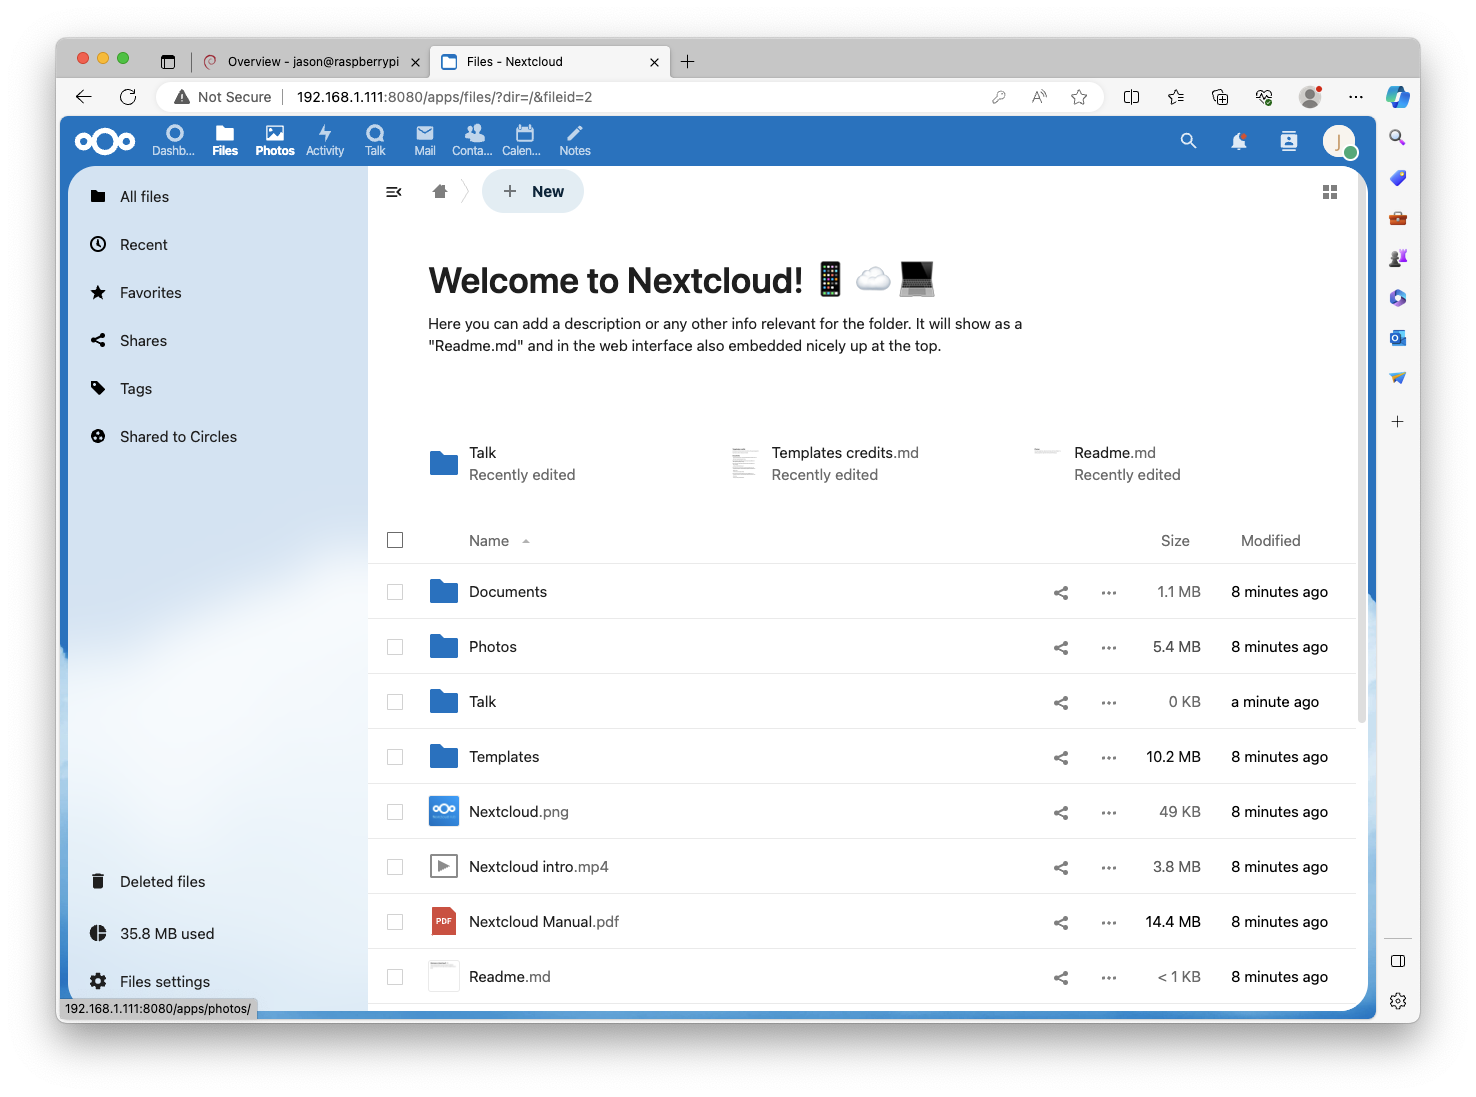Collapse the left navigation sidebar
This screenshot has width=1476, height=1097.
[x=393, y=191]
